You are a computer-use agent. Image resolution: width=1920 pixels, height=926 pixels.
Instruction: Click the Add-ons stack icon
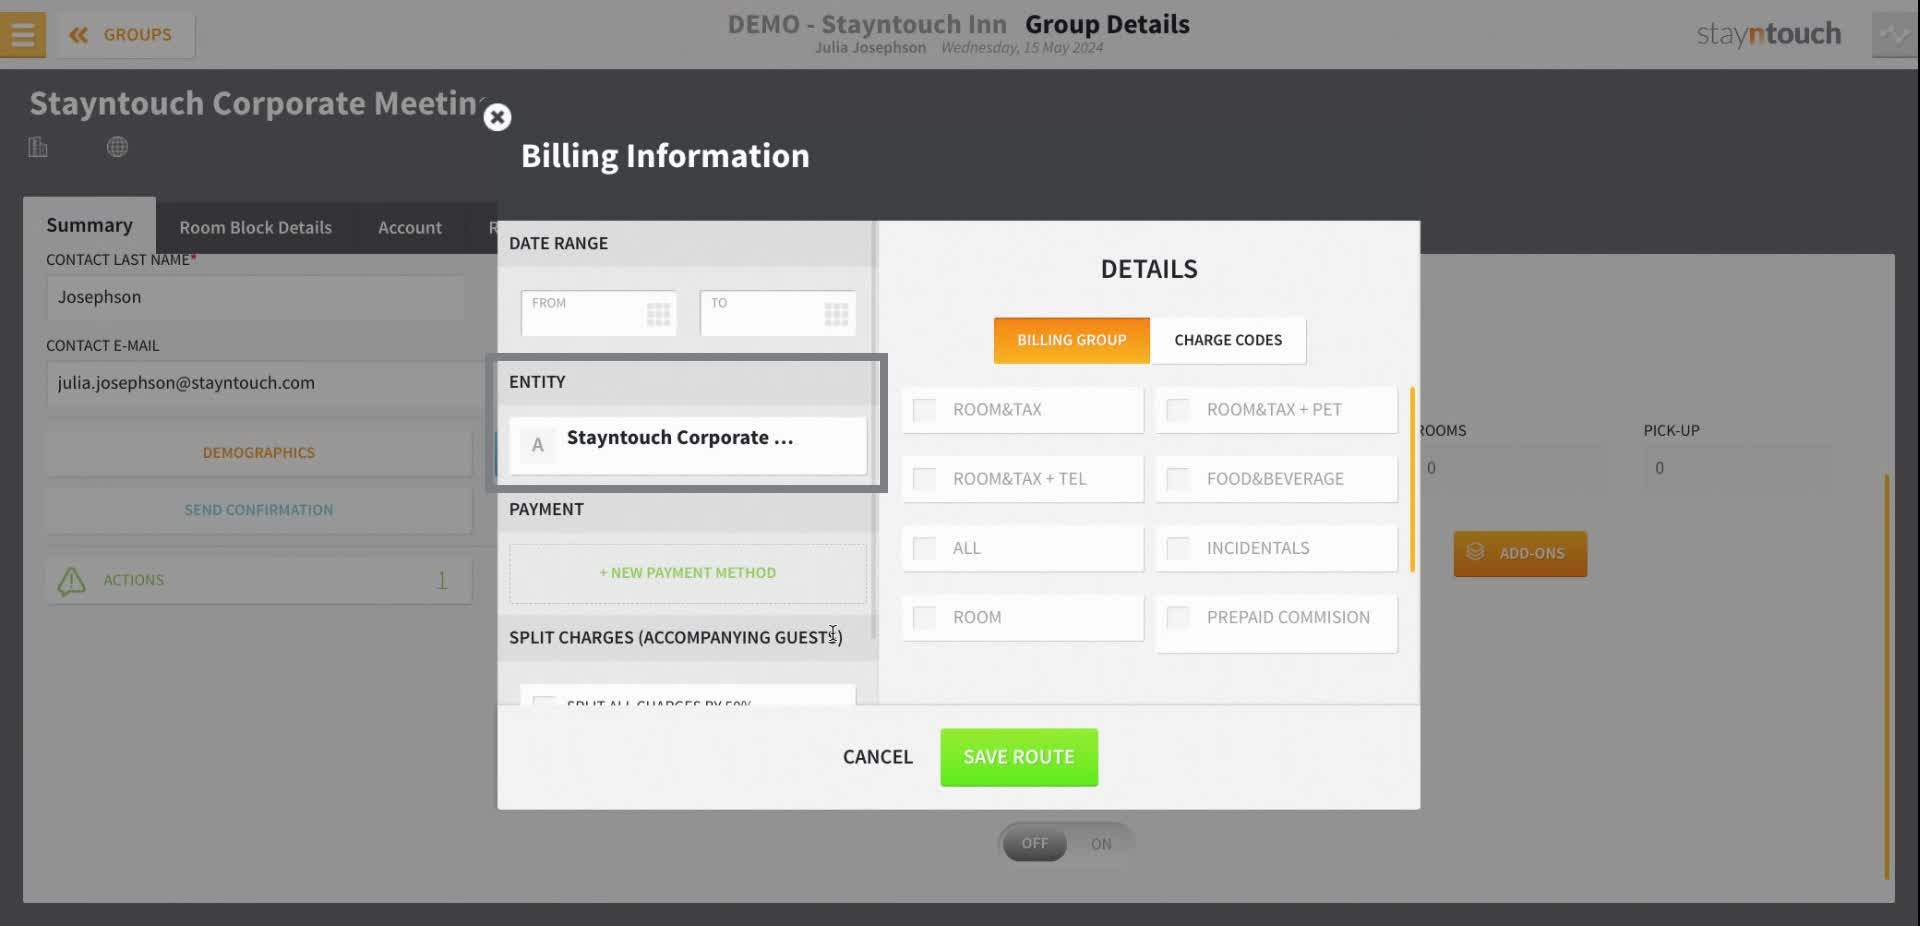point(1475,551)
